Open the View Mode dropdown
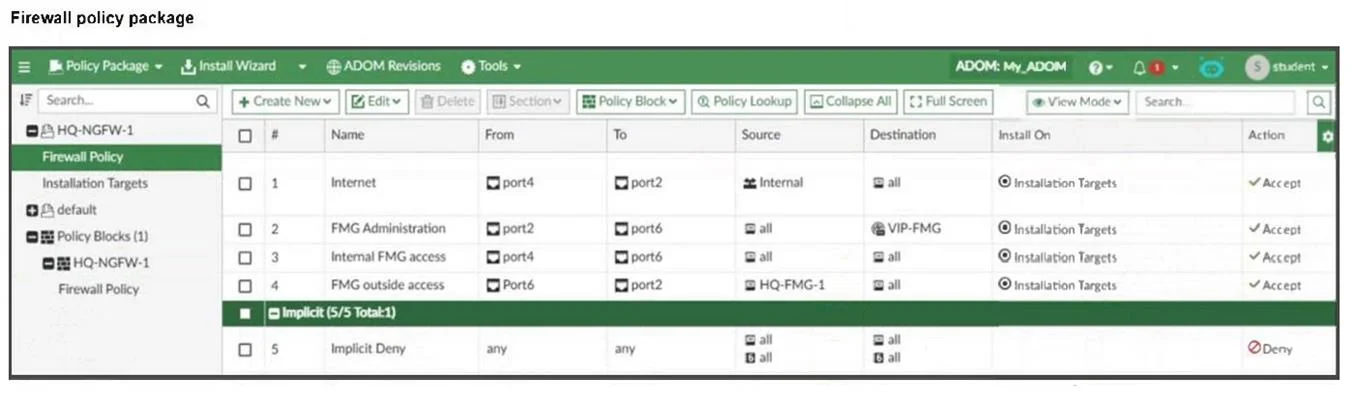 point(1077,101)
